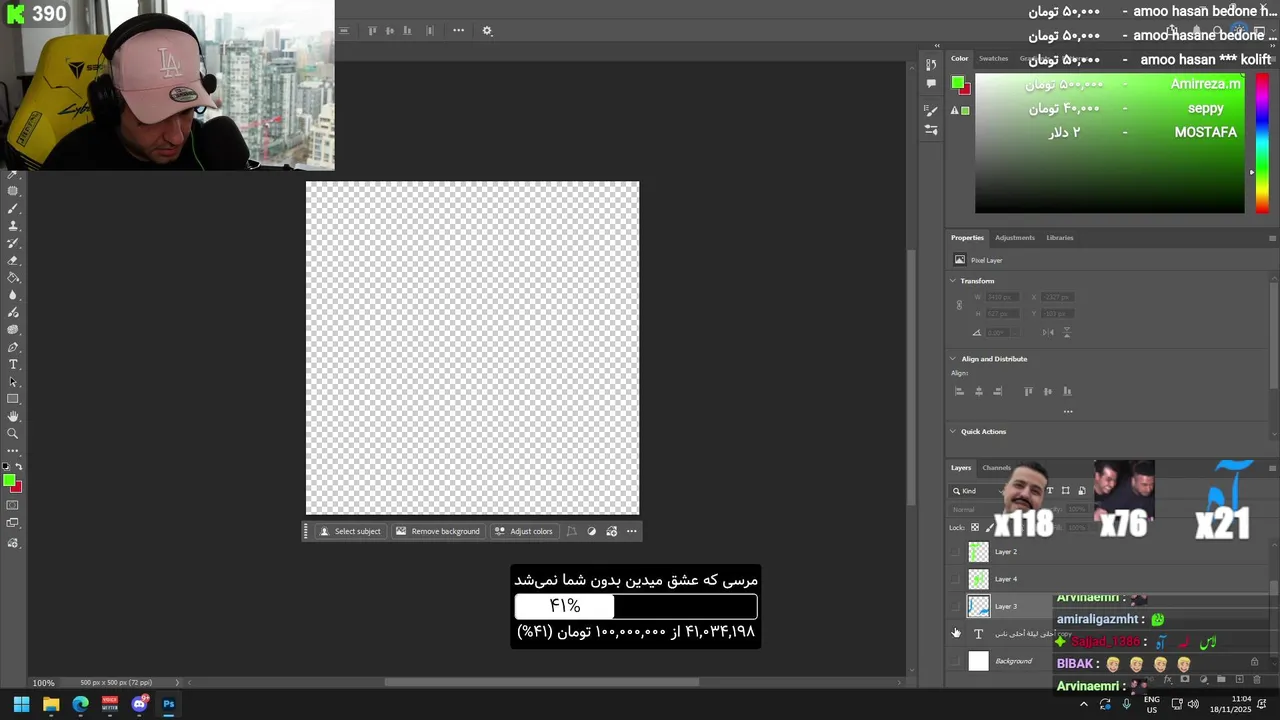Flip vertical in Transform properties
Image resolution: width=1280 pixels, height=720 pixels.
1067,332
